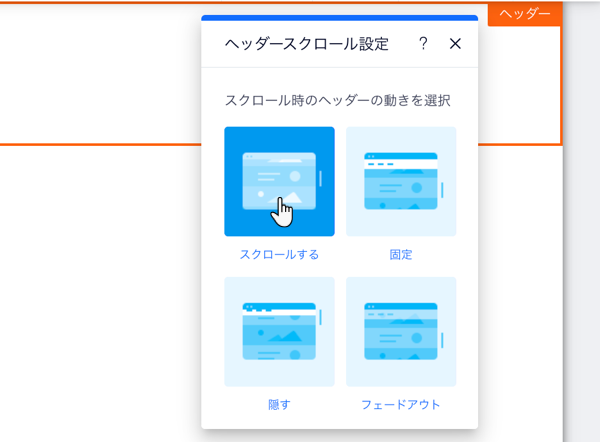Open help for header scroll settings

click(423, 44)
